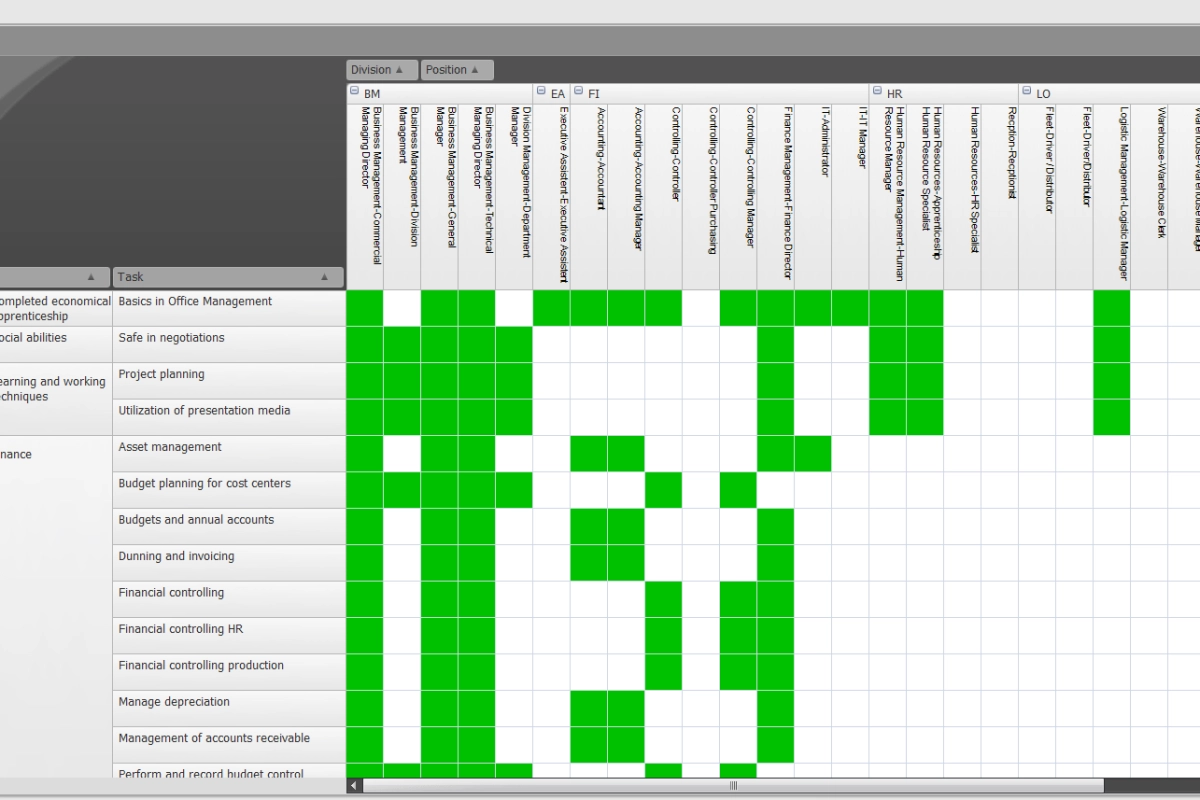Select the Safe in negotiations task
Image resolution: width=1200 pixels, height=800 pixels.
[228, 344]
